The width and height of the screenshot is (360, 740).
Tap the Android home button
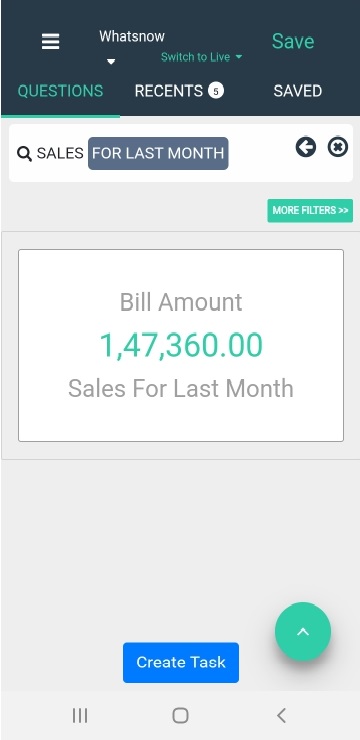180,715
